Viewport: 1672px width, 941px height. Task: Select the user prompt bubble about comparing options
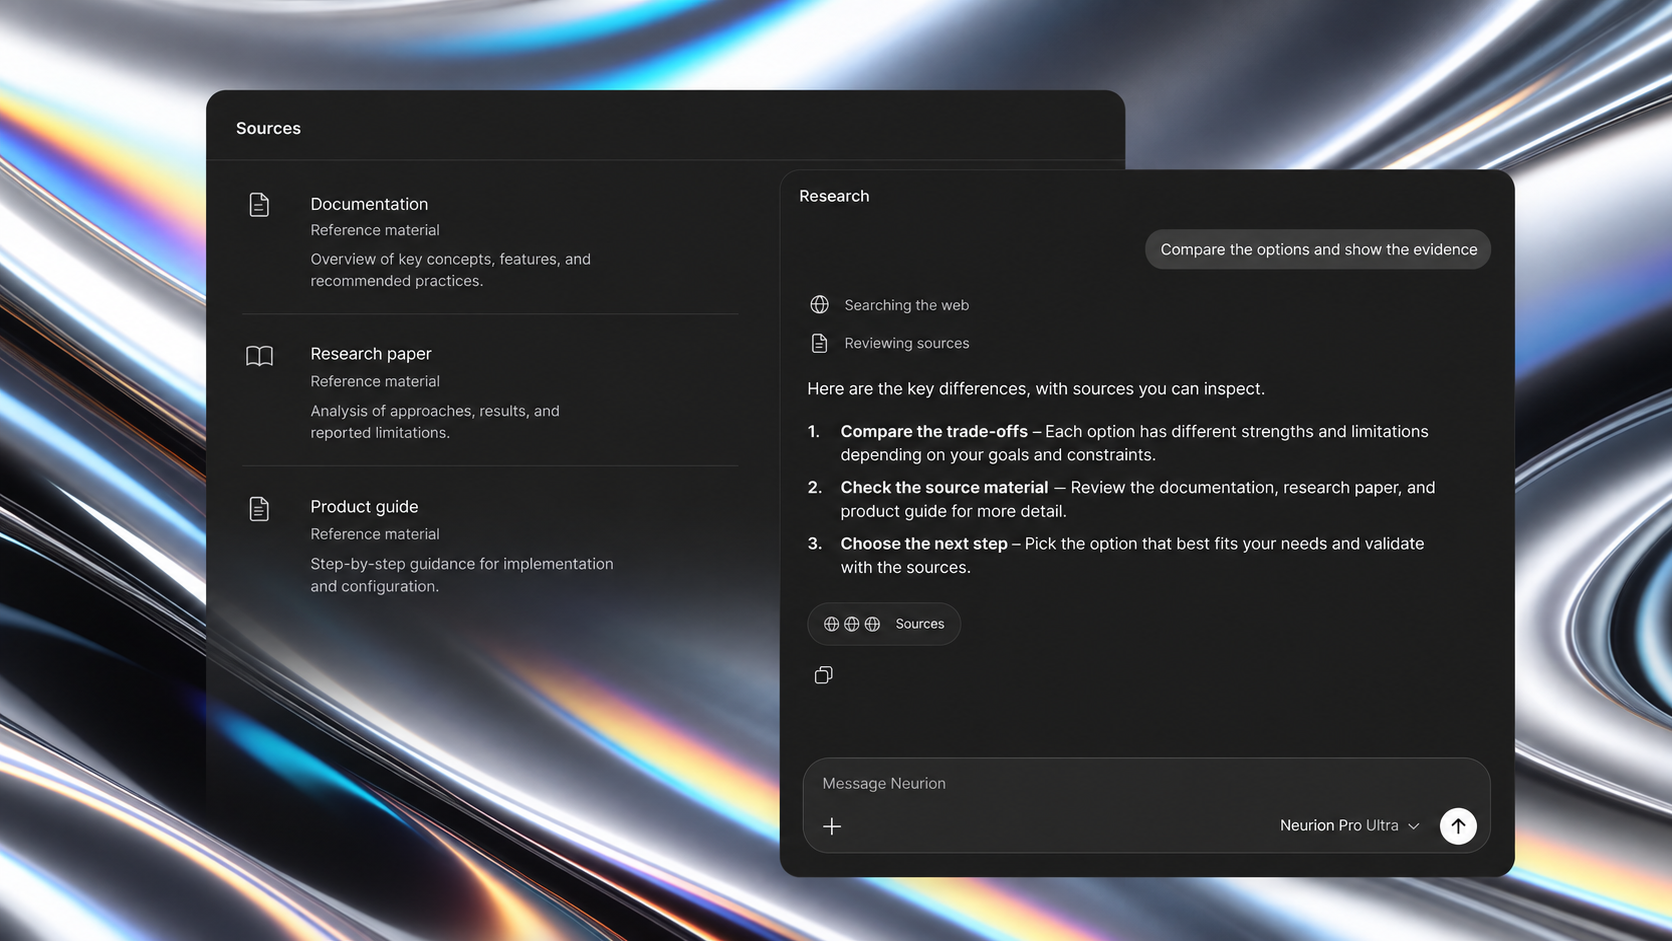(x=1318, y=249)
